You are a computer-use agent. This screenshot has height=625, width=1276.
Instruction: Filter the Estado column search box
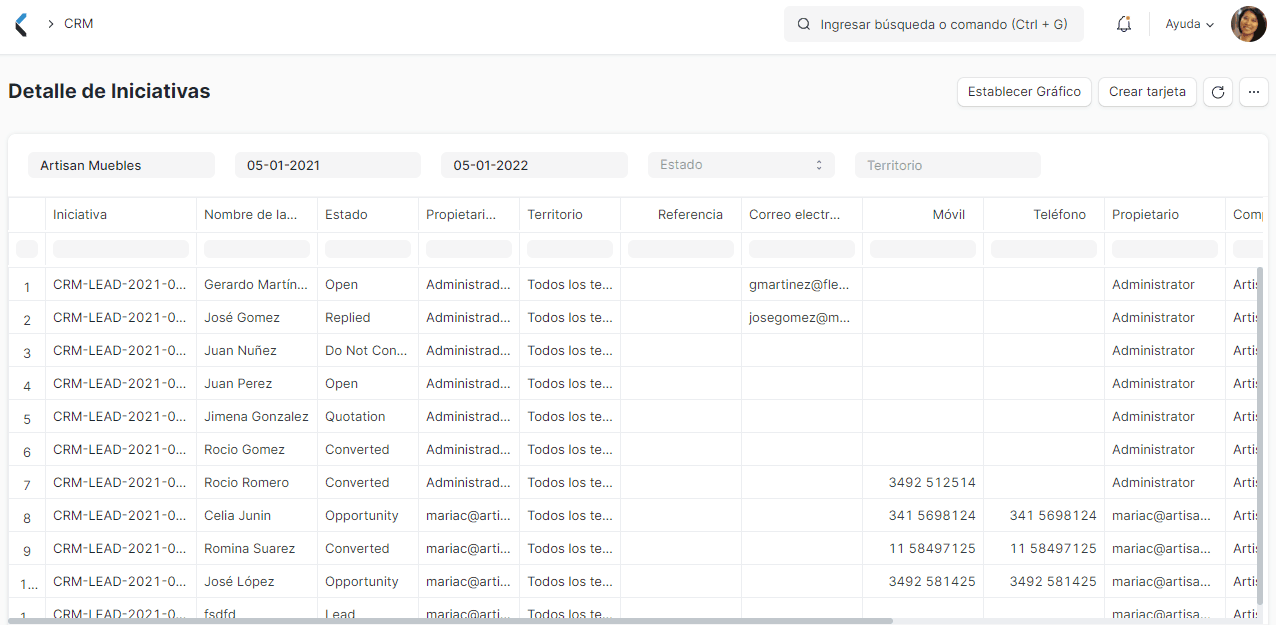click(x=368, y=249)
